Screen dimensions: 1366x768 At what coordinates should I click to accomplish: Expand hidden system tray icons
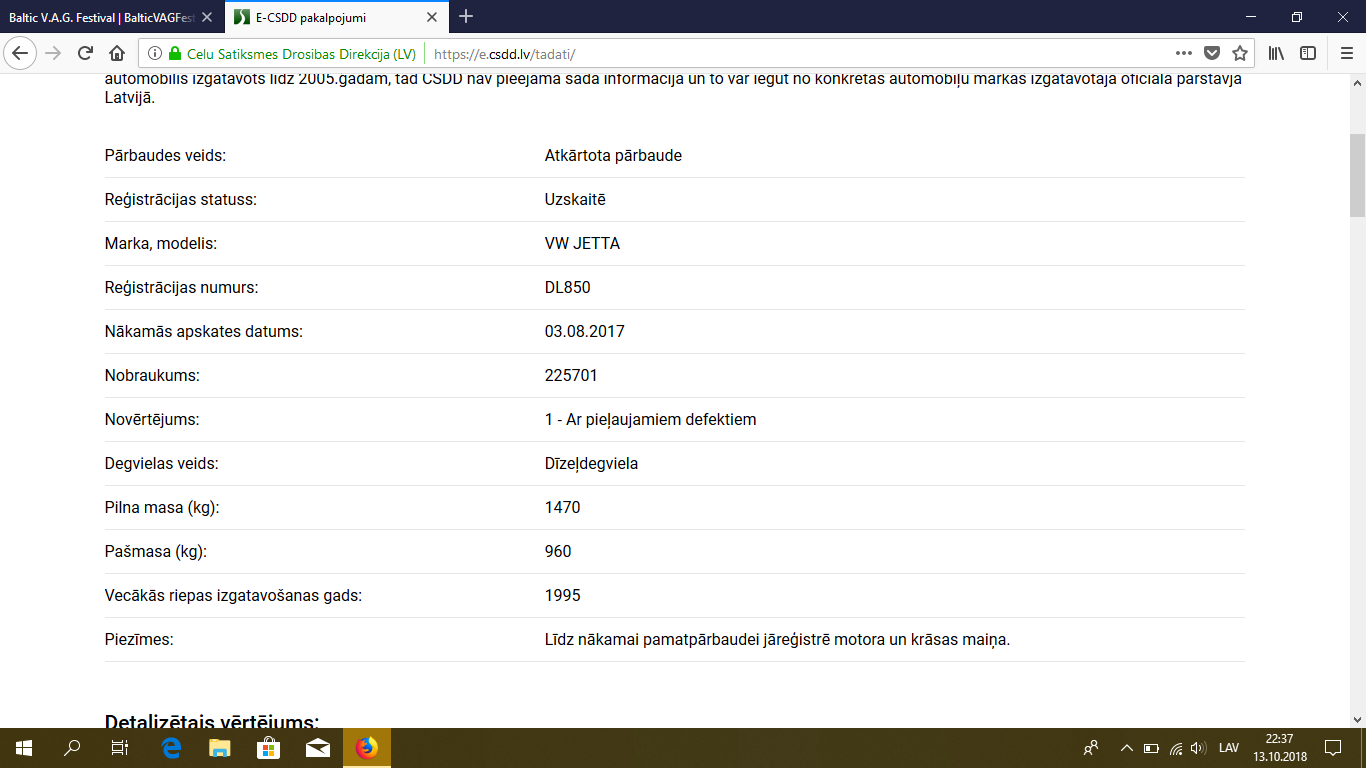click(1127, 748)
